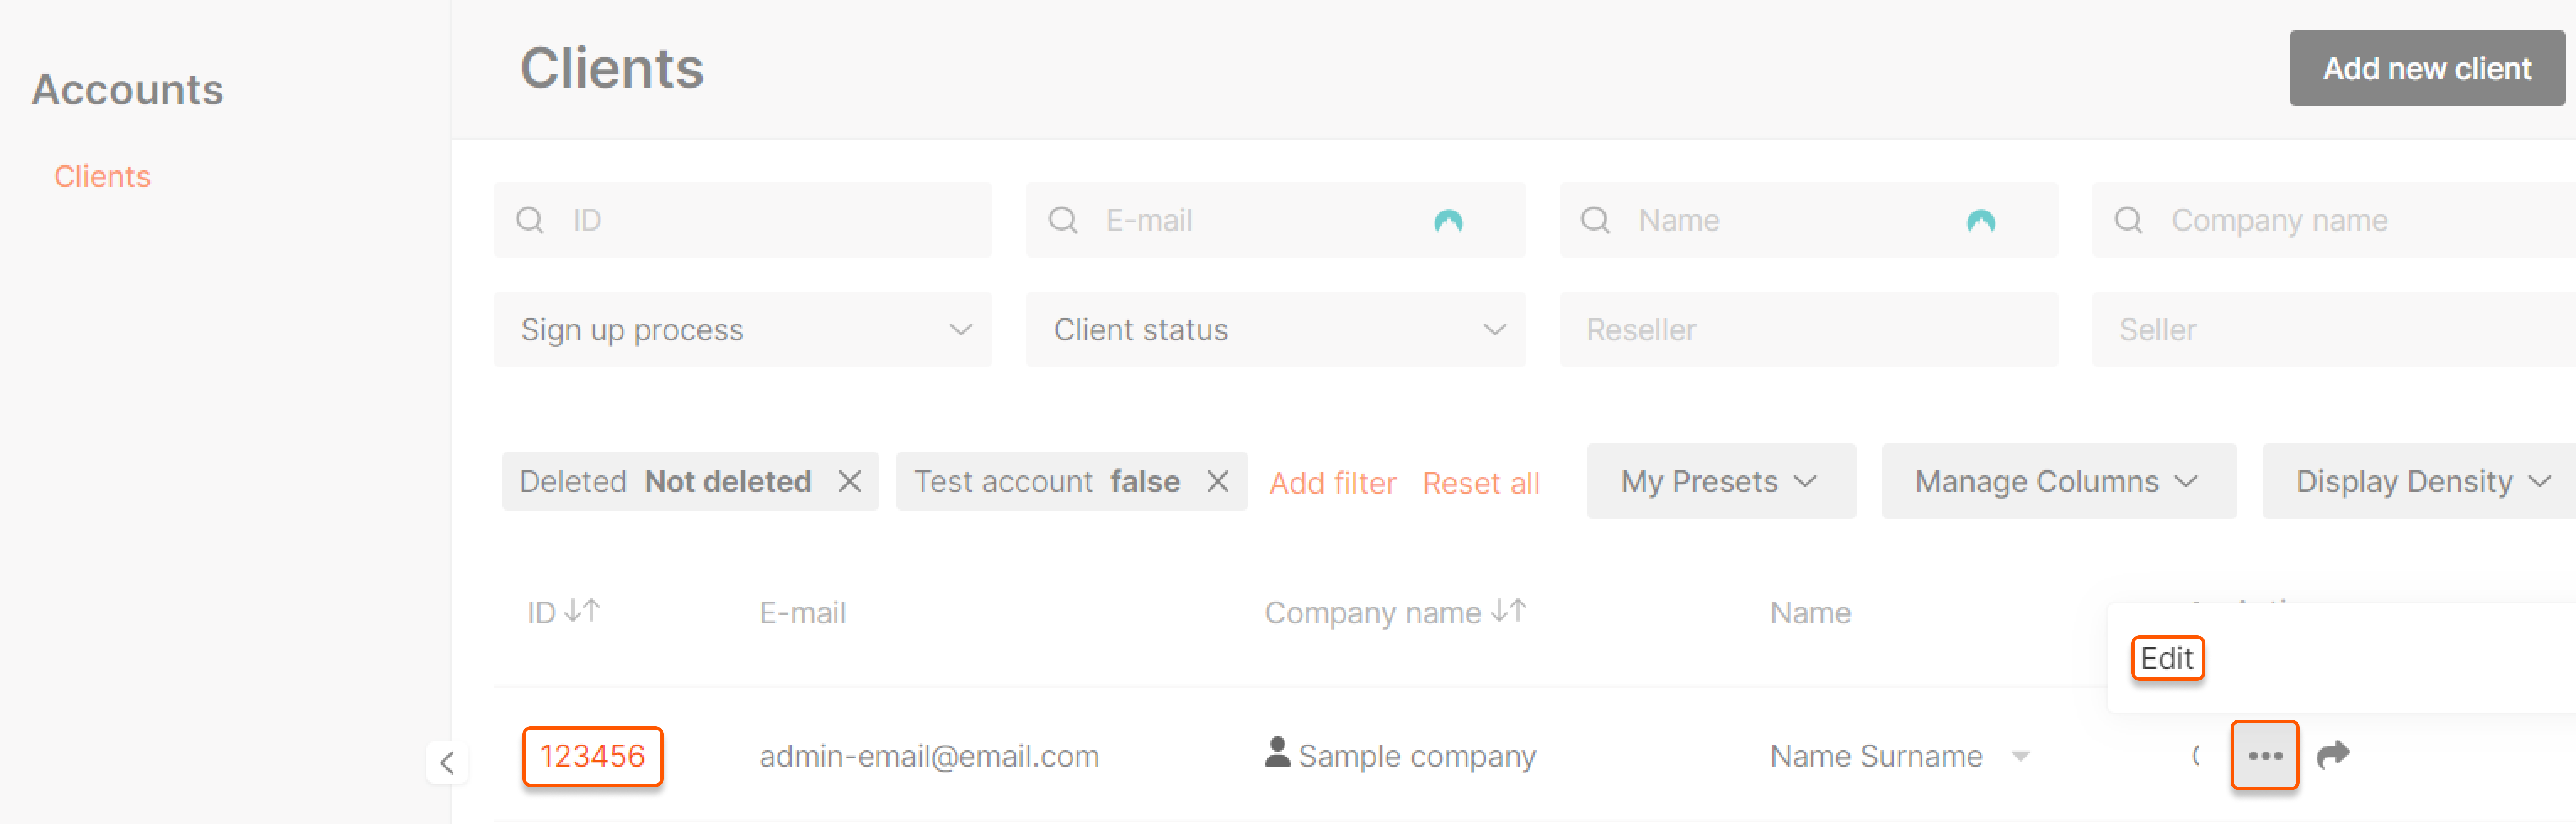The width and height of the screenshot is (2576, 824).
Task: Click the teal icon in E-mail search field
Action: 1448,221
